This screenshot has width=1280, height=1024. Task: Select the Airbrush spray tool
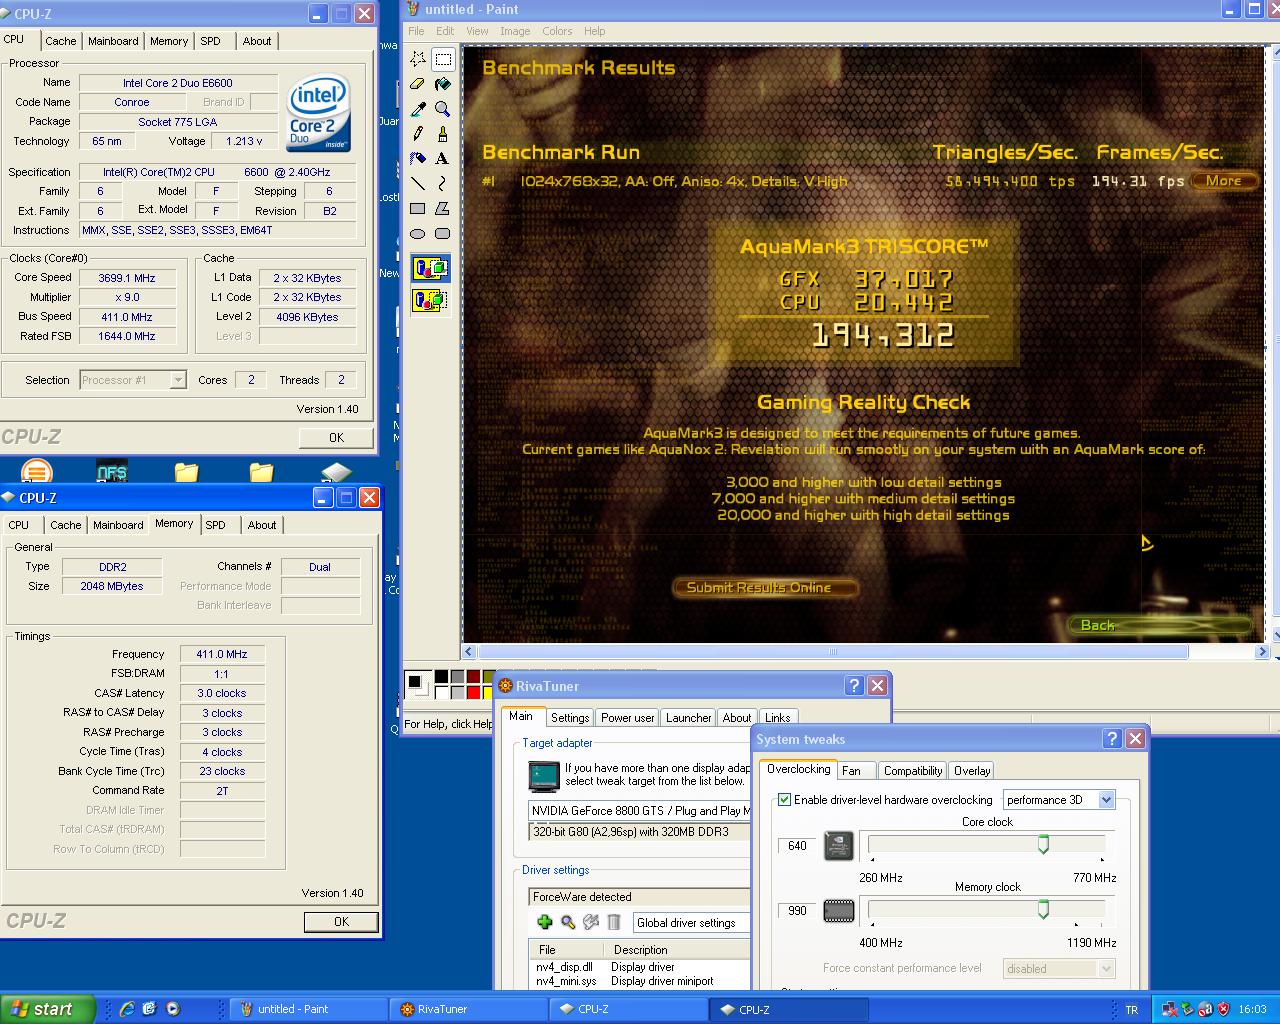(418, 158)
